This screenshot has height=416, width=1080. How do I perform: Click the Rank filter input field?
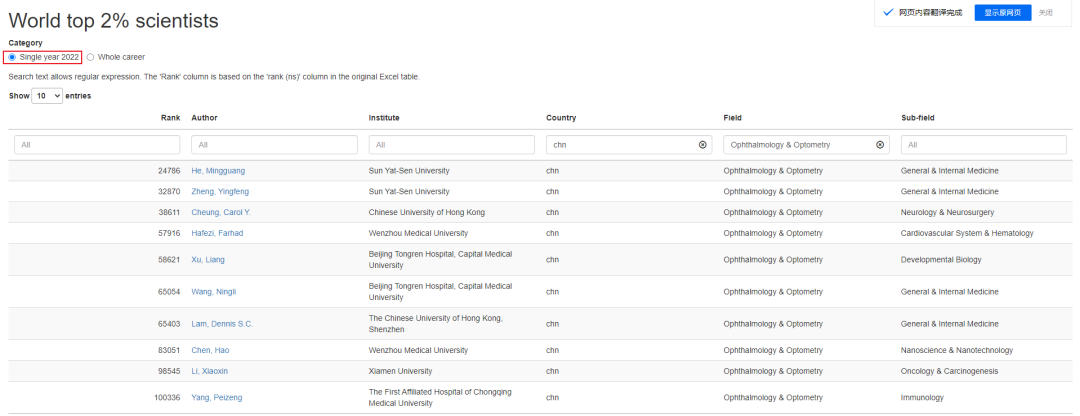(x=97, y=145)
